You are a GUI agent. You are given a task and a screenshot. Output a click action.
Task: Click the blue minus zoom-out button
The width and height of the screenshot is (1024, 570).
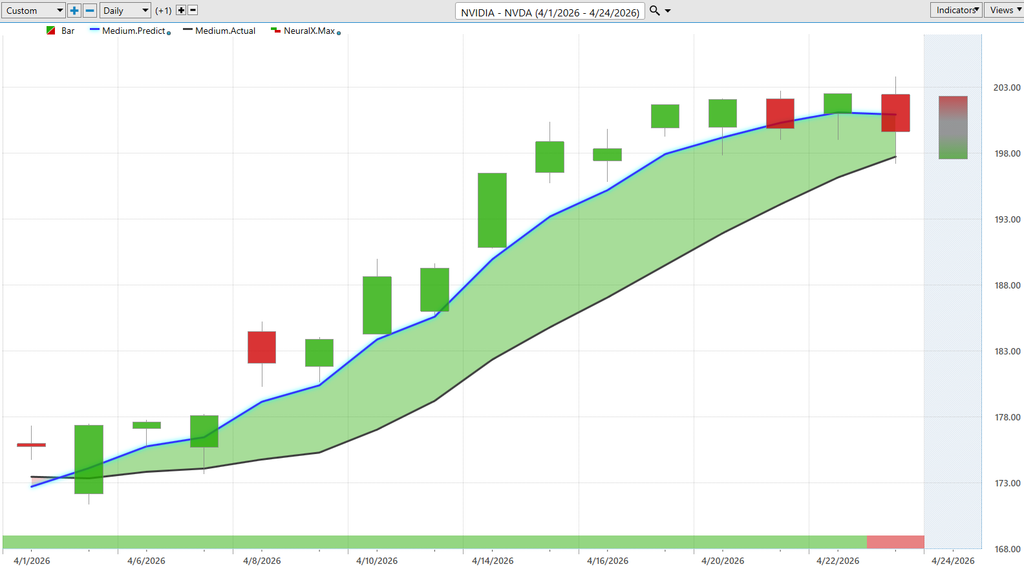(90, 10)
